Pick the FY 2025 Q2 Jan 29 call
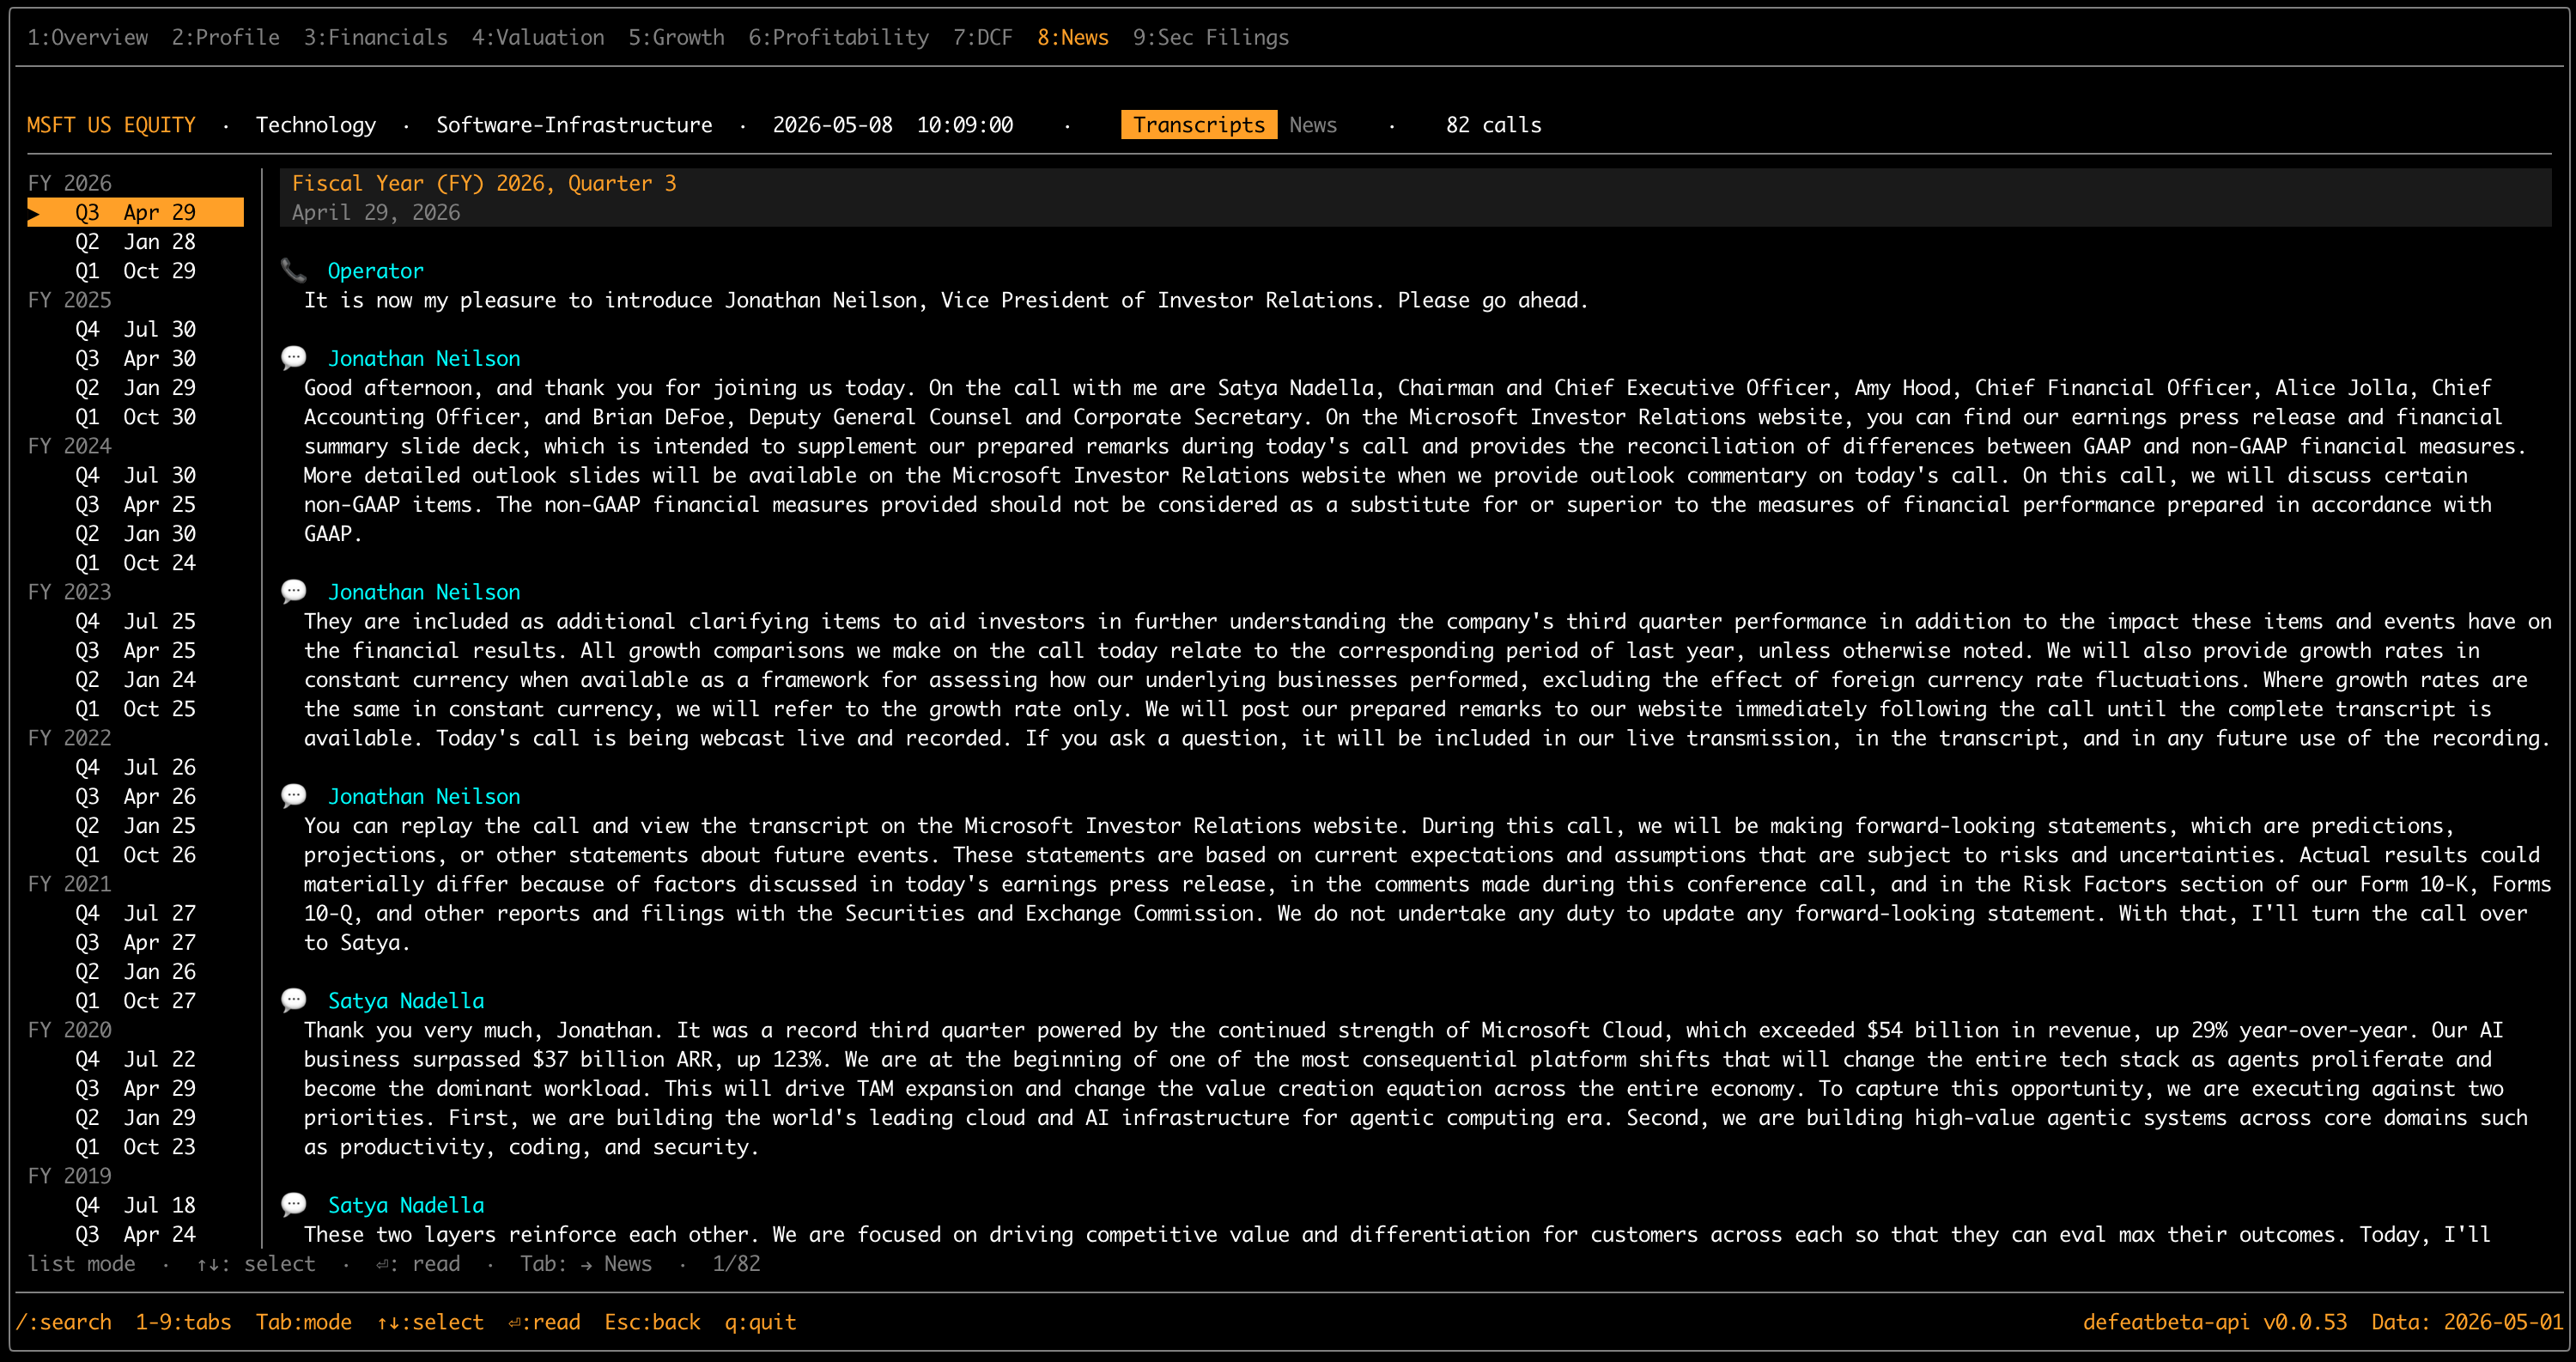Image resolution: width=2576 pixels, height=1362 pixels. 135,387
